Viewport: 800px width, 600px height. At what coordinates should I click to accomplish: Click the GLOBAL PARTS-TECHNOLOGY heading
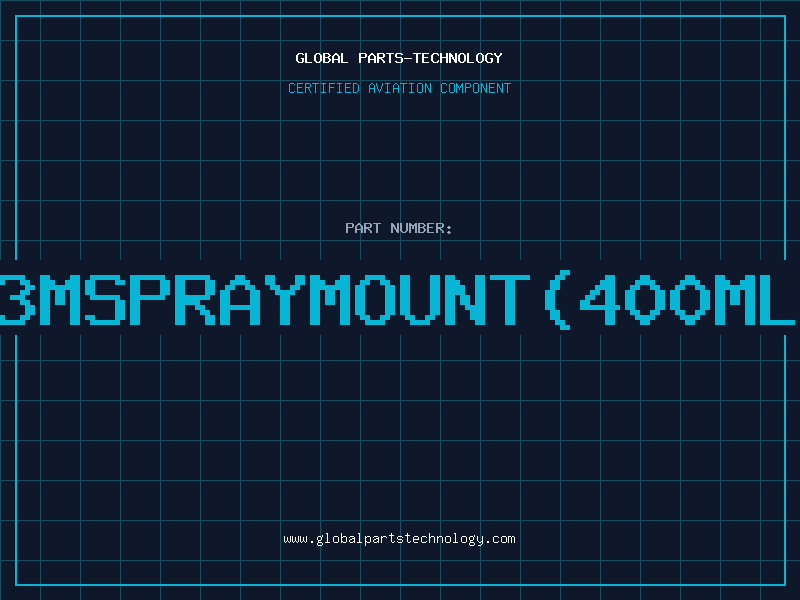(x=399, y=58)
